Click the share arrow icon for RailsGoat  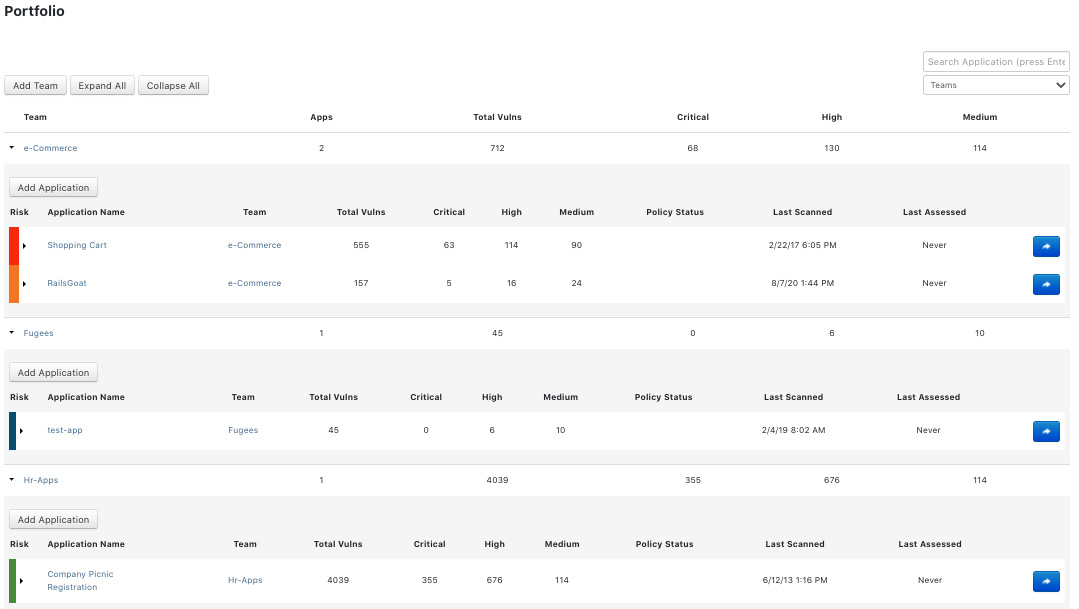[x=1045, y=284]
